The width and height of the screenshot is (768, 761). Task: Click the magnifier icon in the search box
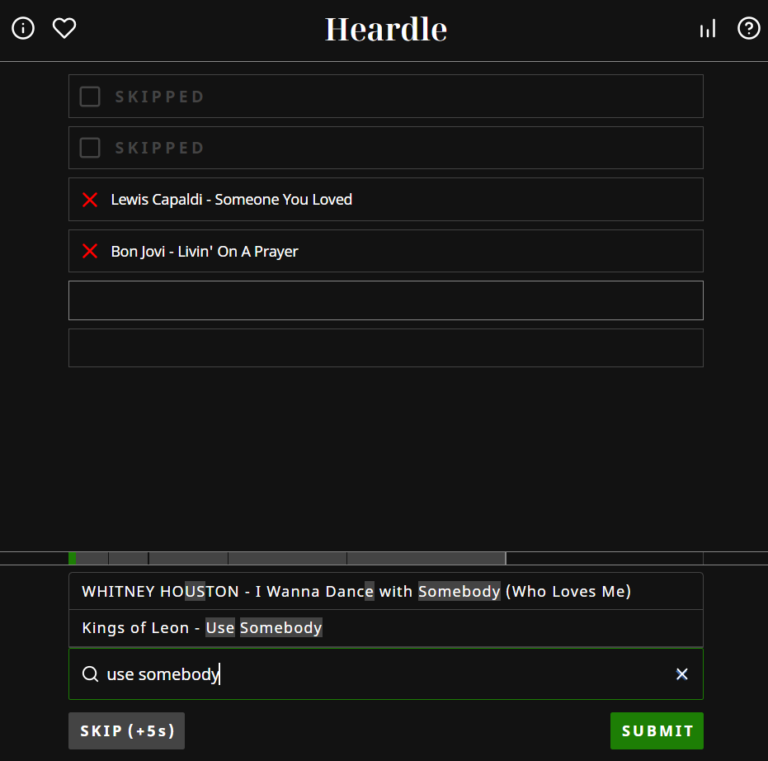pos(90,674)
